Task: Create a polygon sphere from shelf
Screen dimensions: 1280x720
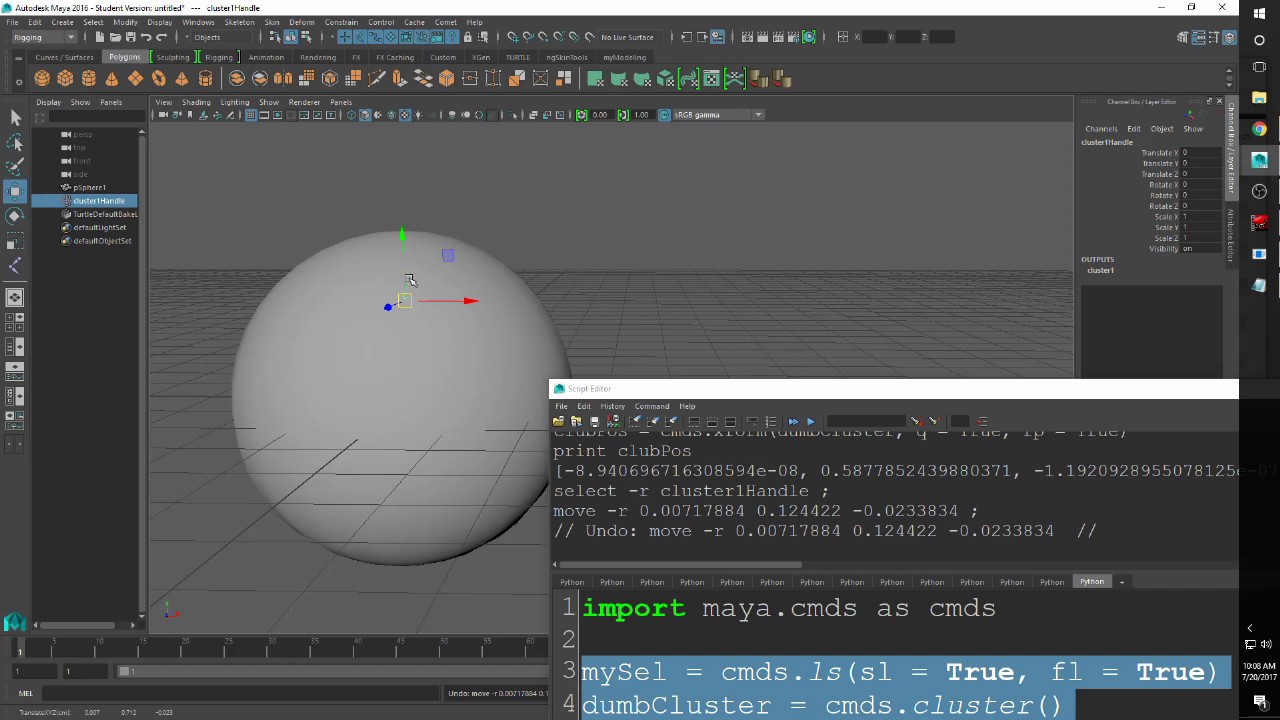Action: (x=42, y=79)
